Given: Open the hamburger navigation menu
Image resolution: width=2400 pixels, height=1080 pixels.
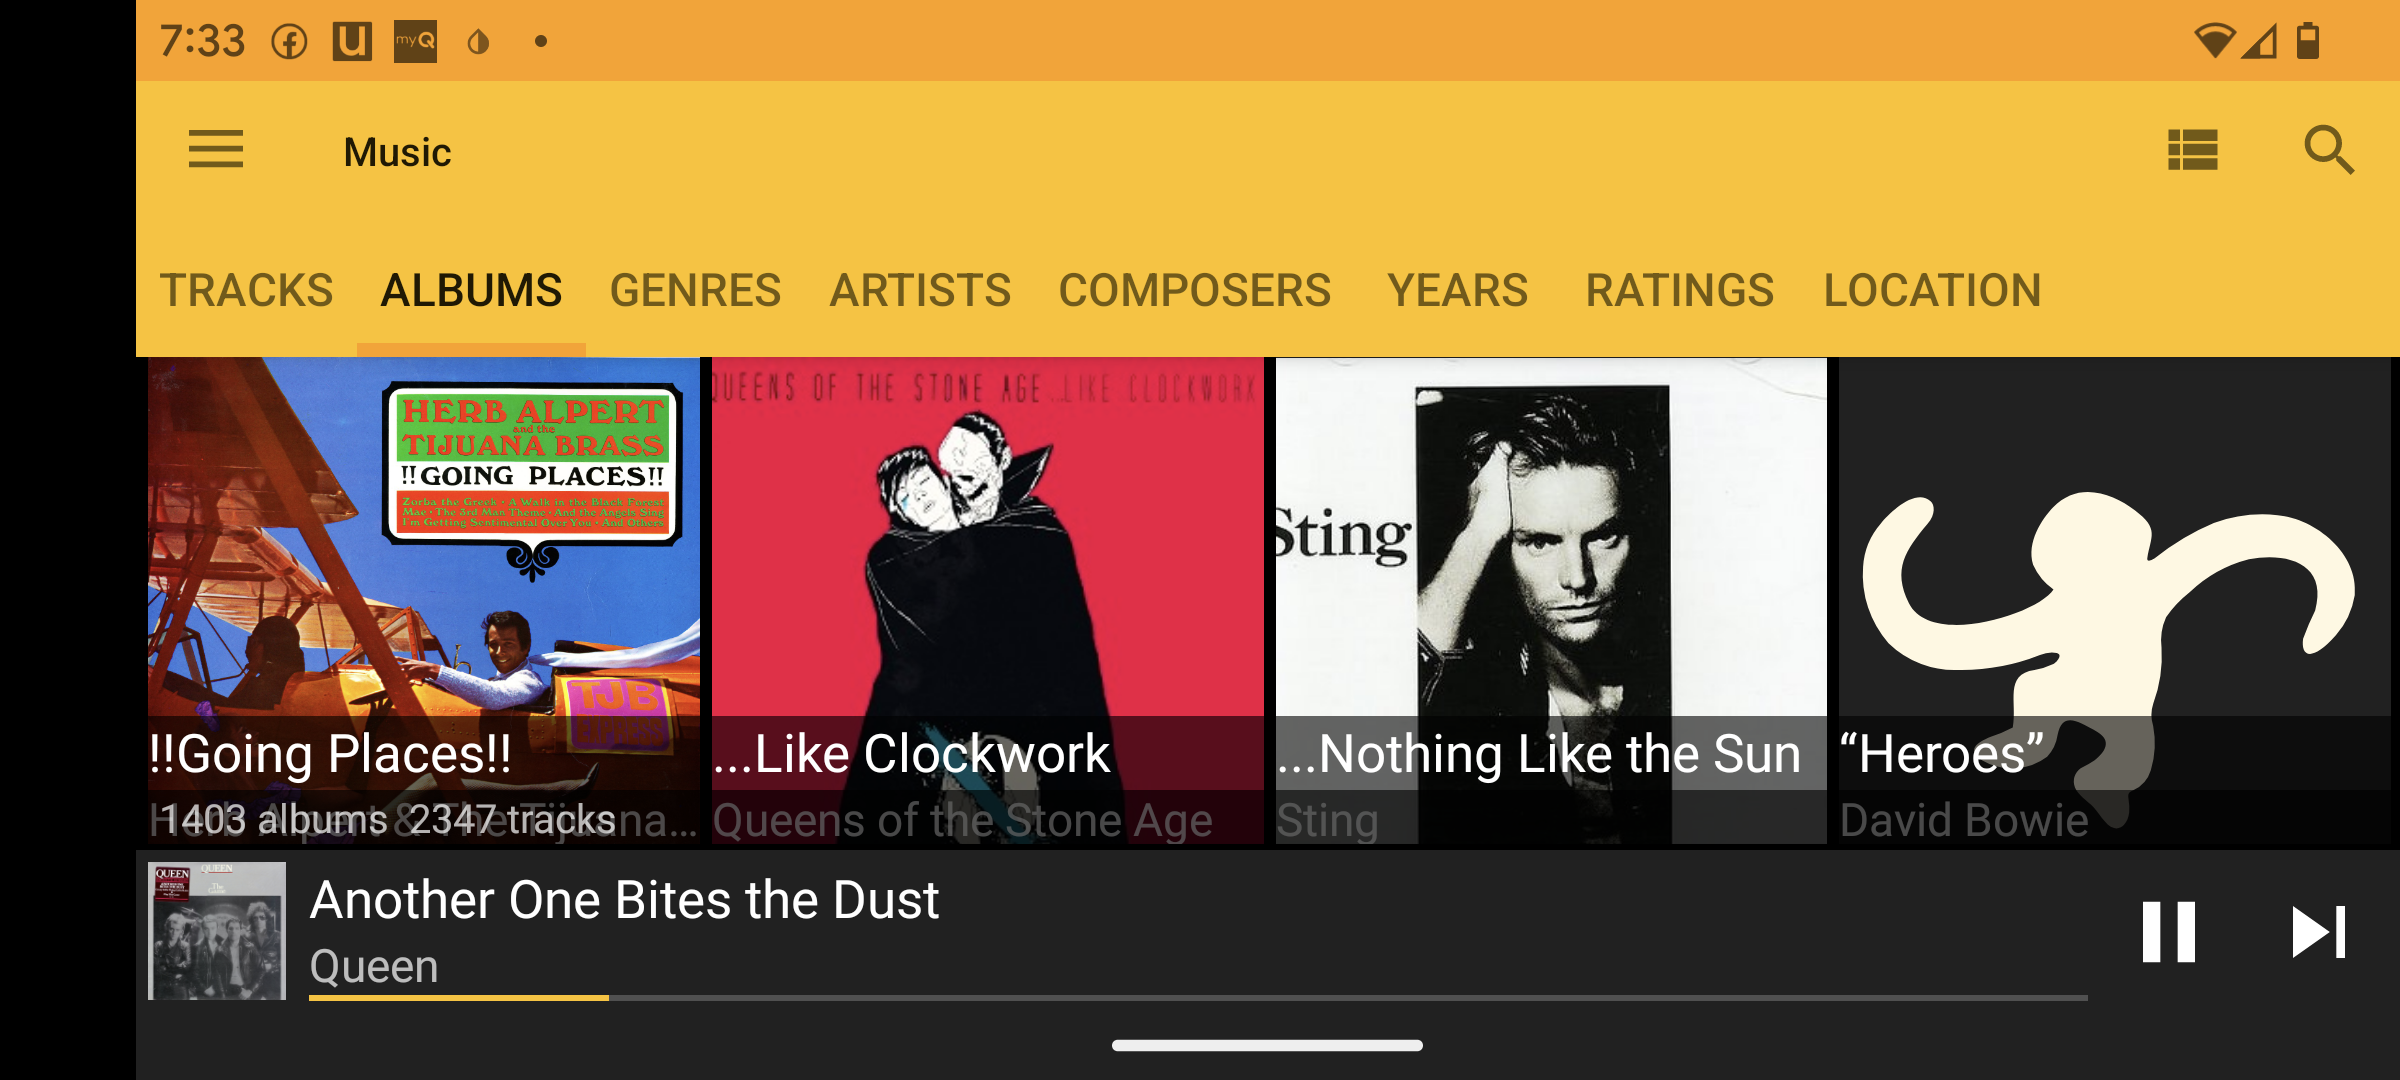Looking at the screenshot, I should pyautogui.click(x=216, y=150).
